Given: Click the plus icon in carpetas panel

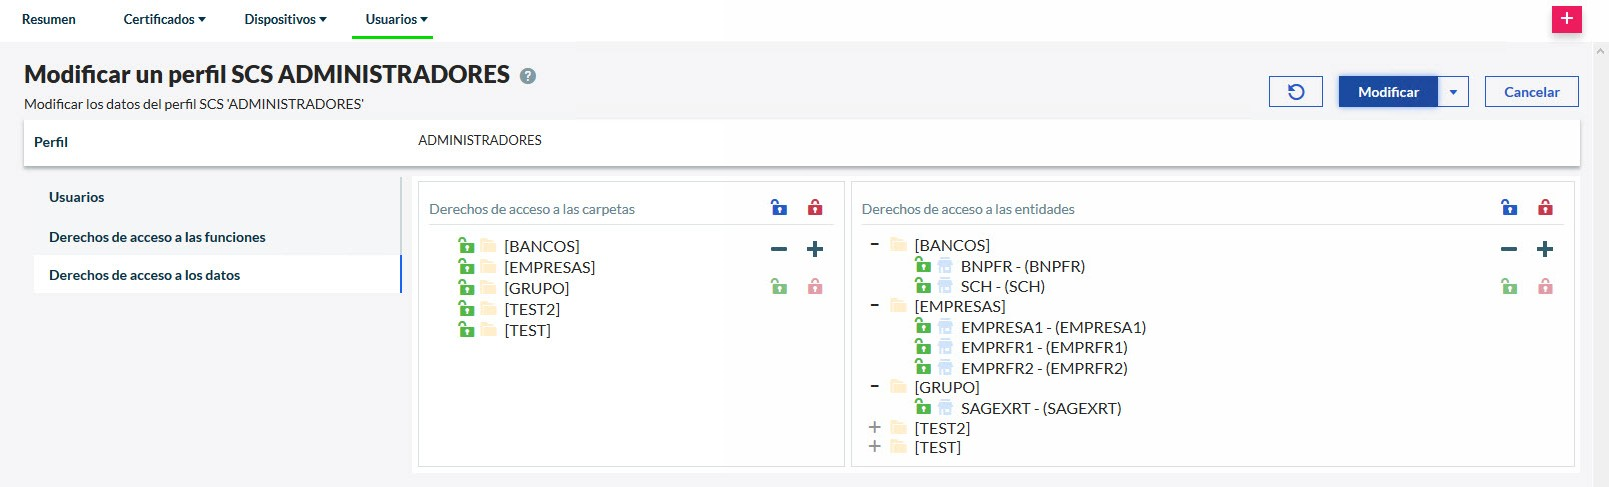Looking at the screenshot, I should point(815,249).
